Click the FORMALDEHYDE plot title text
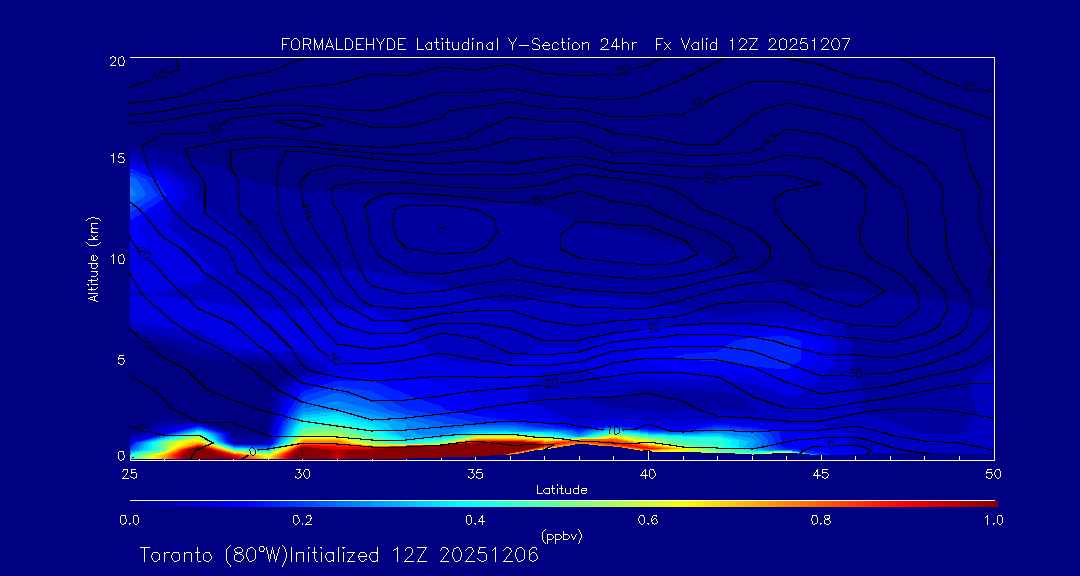1080x576 pixels. 565,45
